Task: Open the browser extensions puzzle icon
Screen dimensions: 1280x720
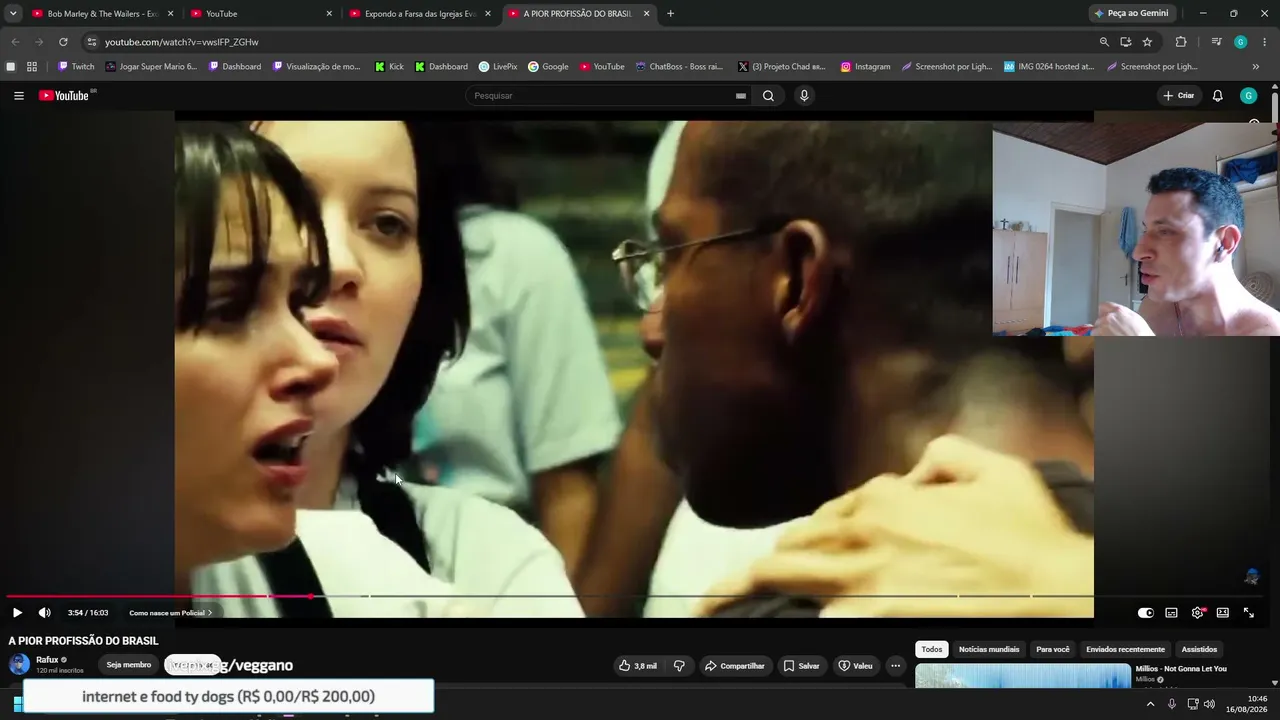Action: [x=1181, y=42]
